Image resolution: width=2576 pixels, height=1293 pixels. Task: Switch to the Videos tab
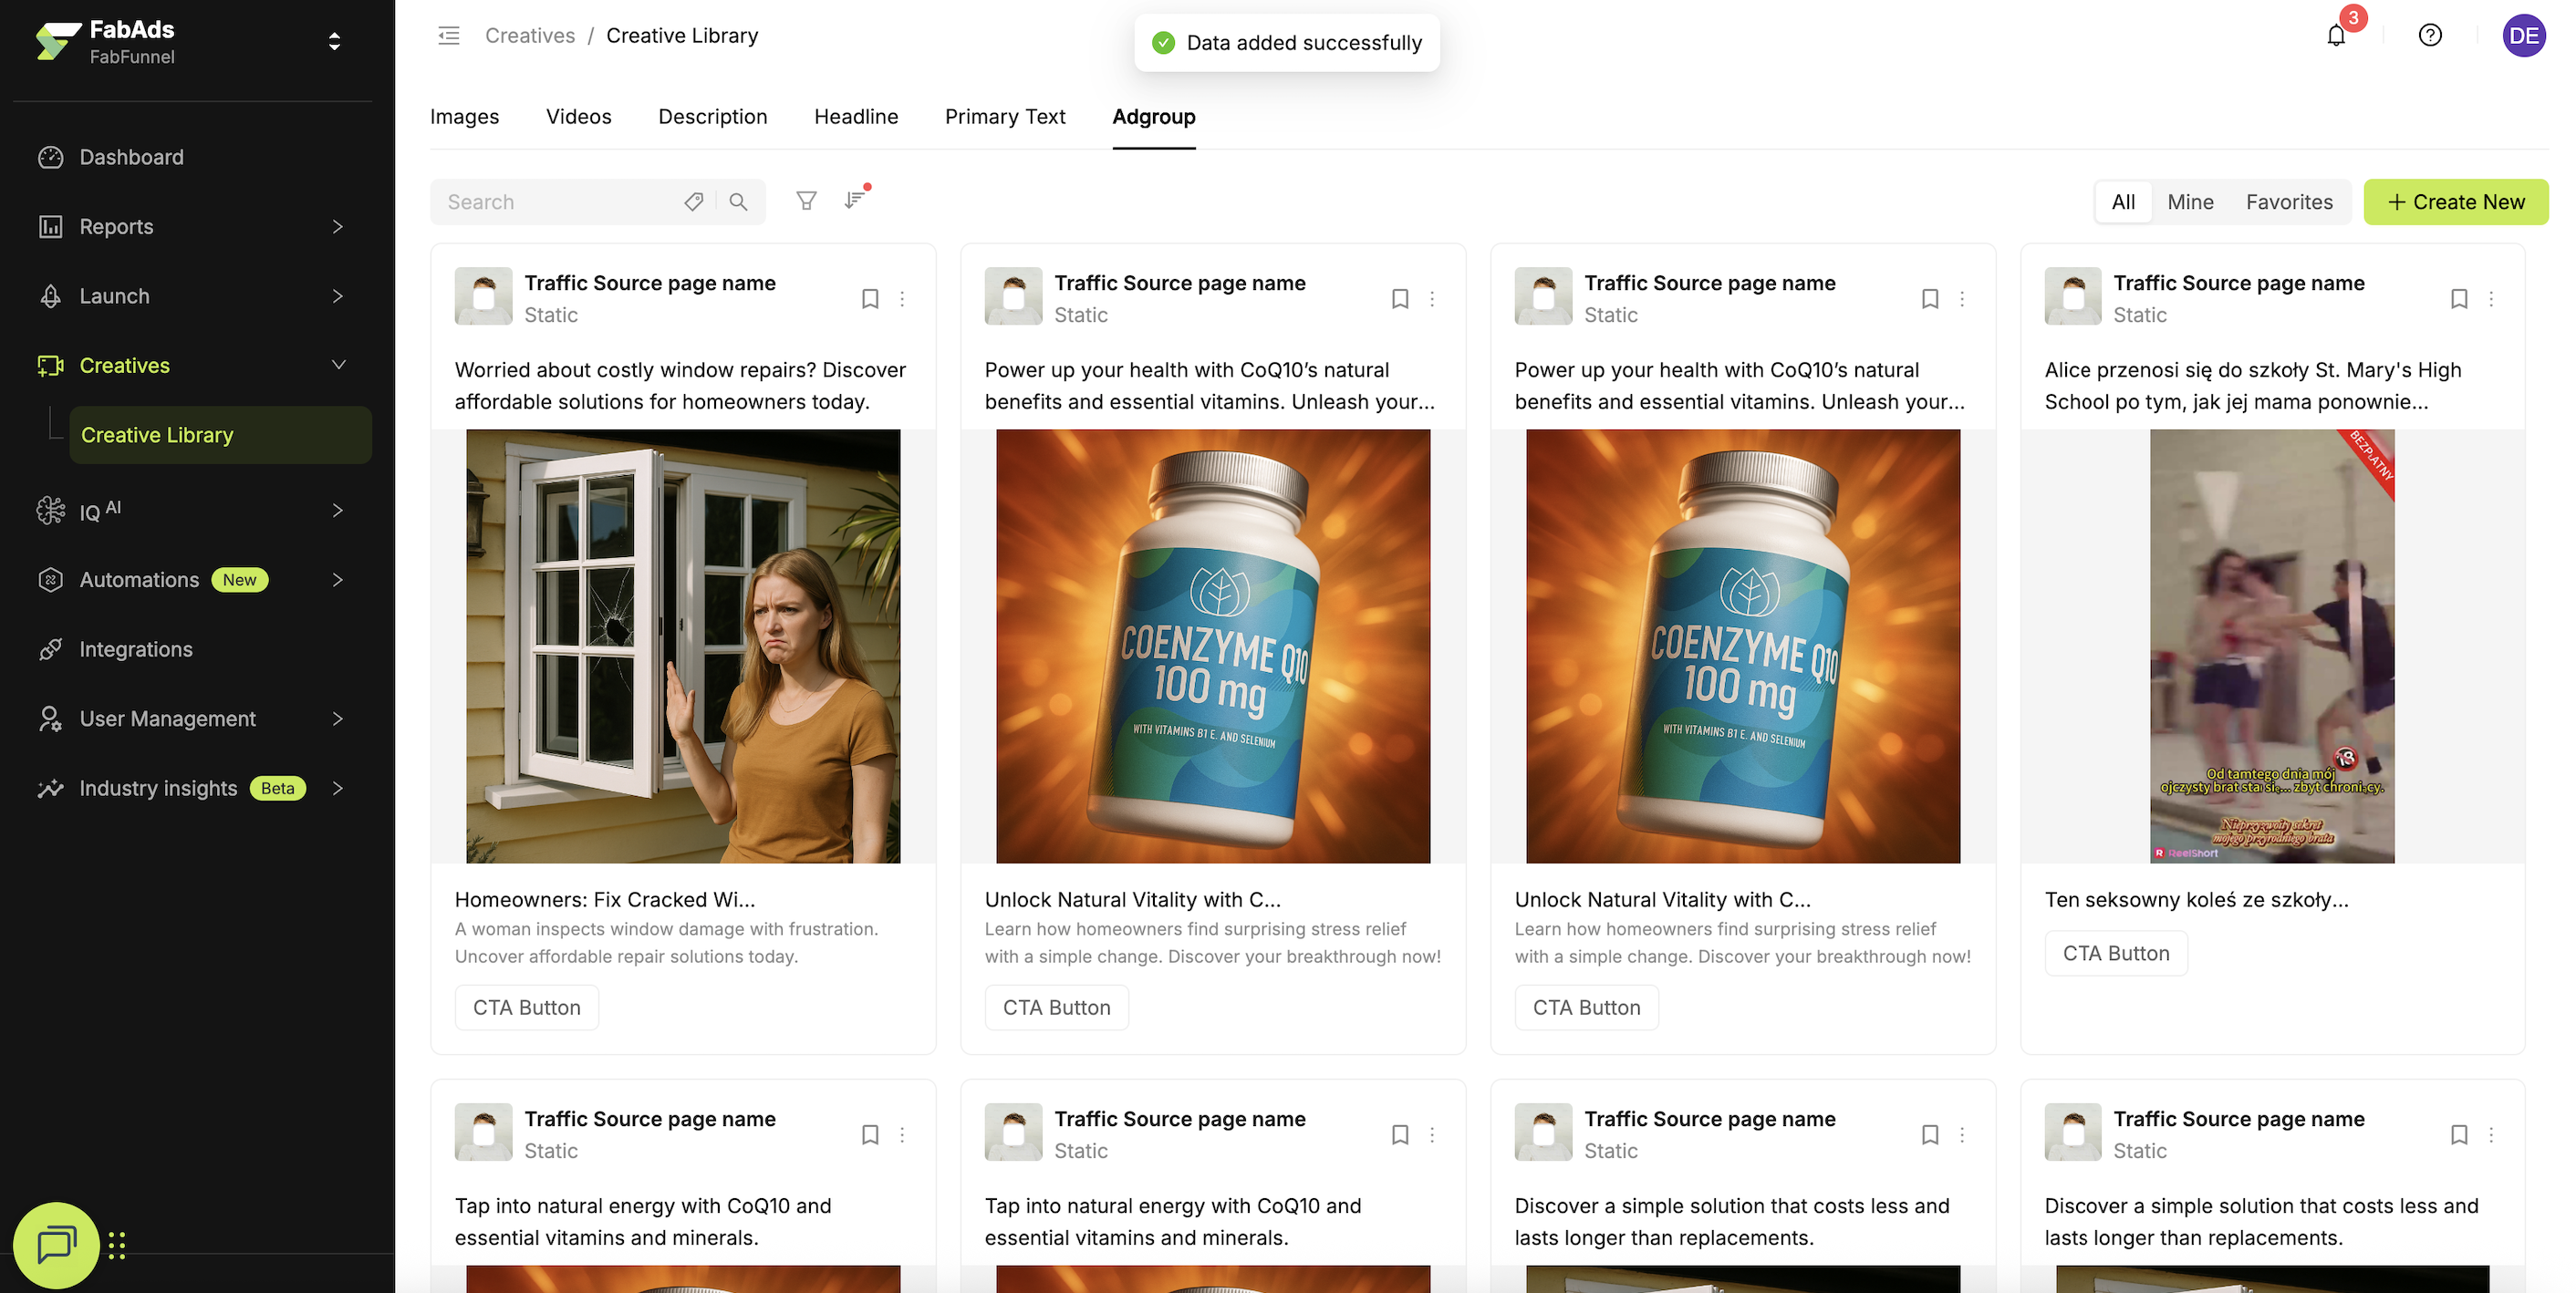pyautogui.click(x=578, y=117)
